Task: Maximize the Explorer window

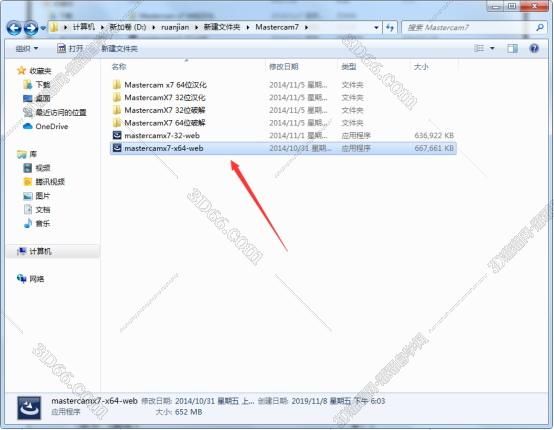Action: pos(512,6)
